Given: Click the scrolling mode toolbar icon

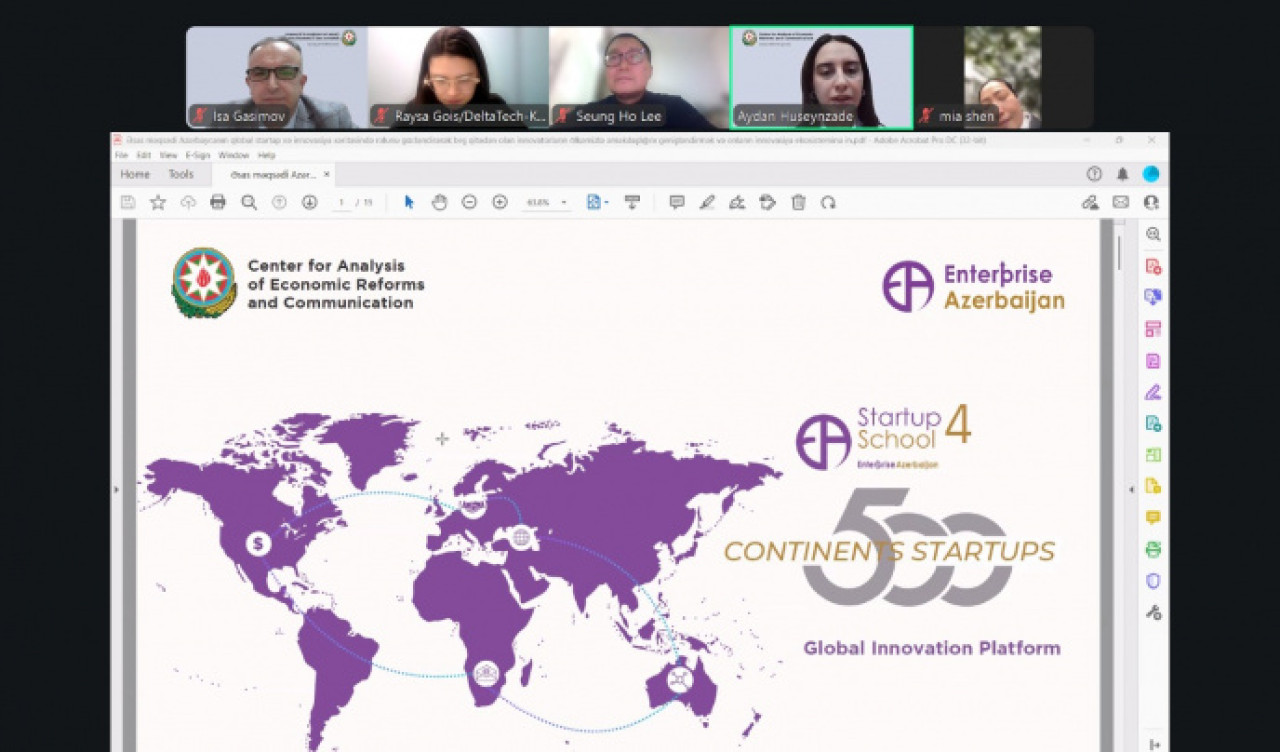Looking at the screenshot, I should [x=632, y=202].
